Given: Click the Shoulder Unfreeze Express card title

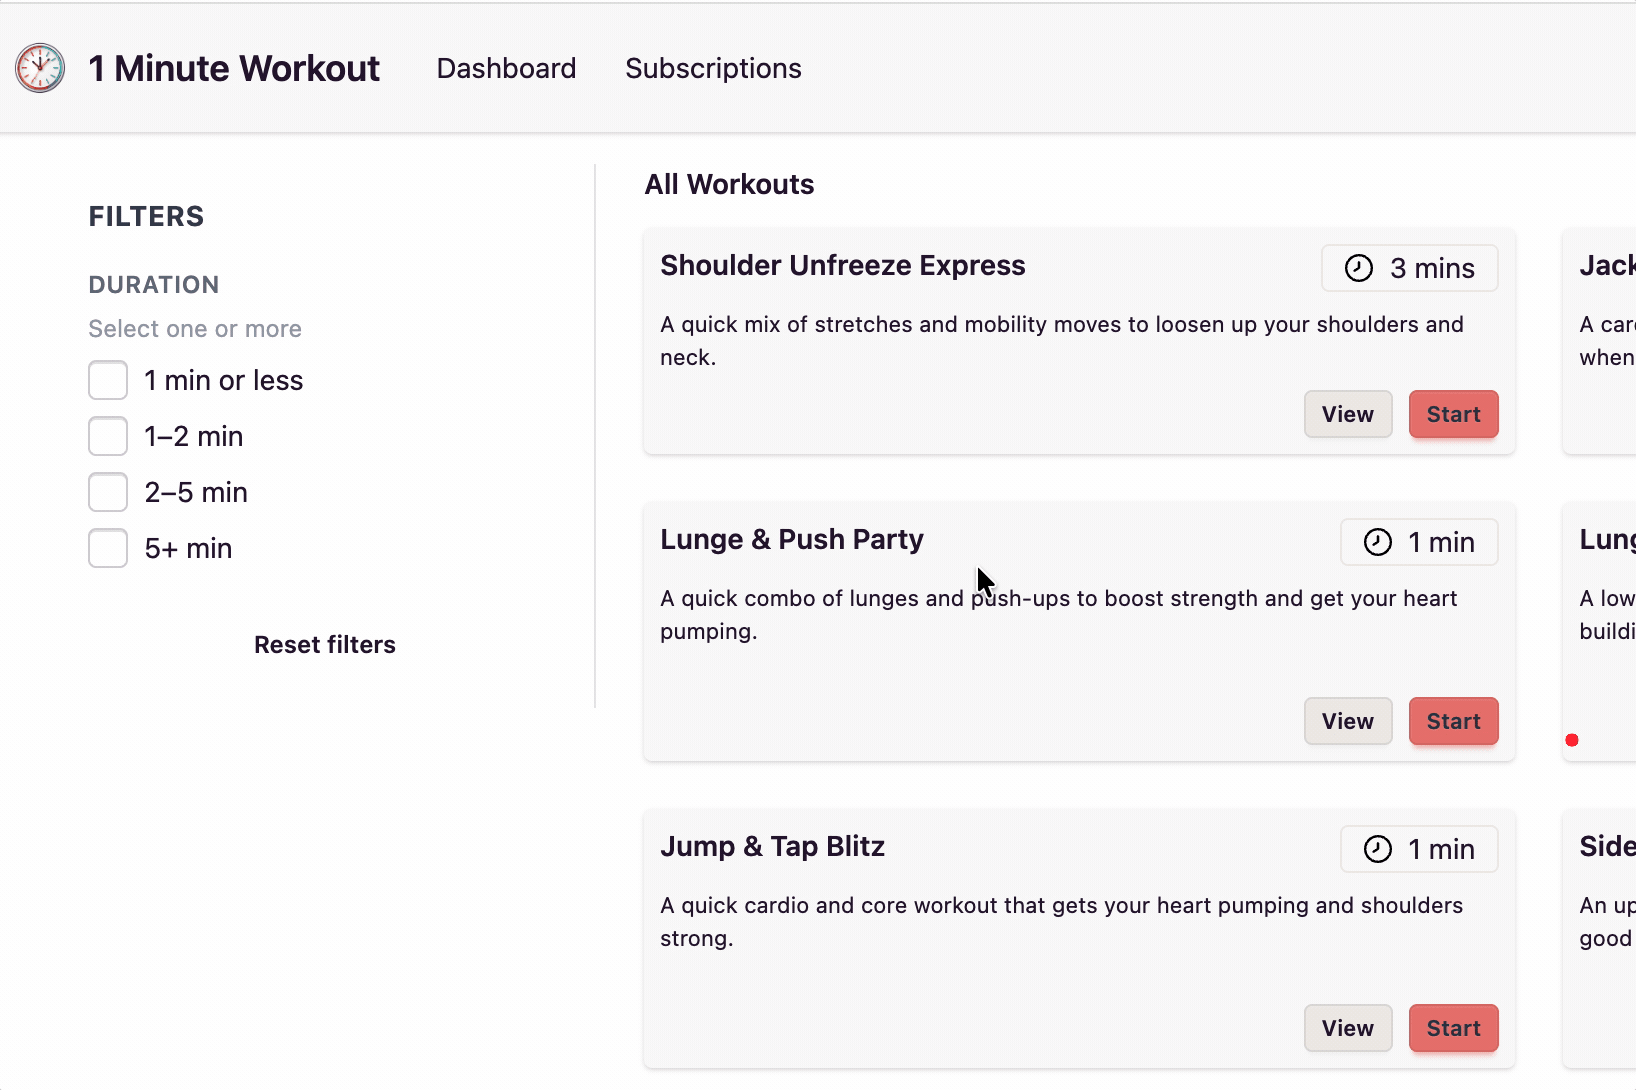Looking at the screenshot, I should (x=842, y=265).
